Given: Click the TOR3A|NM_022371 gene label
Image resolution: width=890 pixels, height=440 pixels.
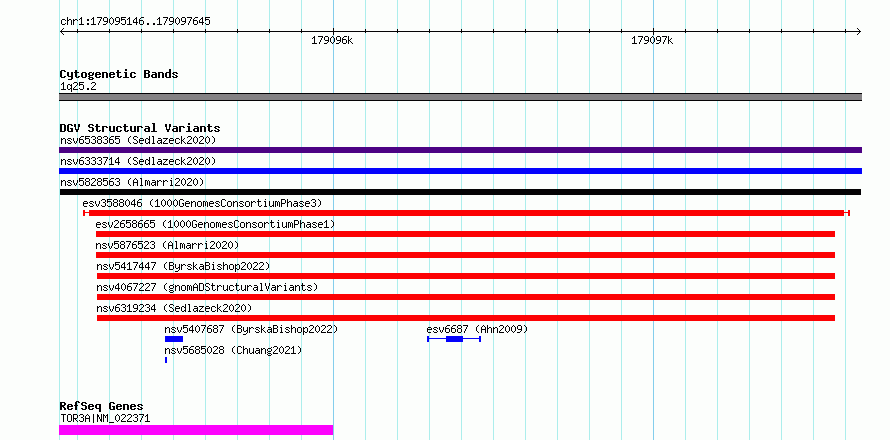Looking at the screenshot, I should pos(105,419).
